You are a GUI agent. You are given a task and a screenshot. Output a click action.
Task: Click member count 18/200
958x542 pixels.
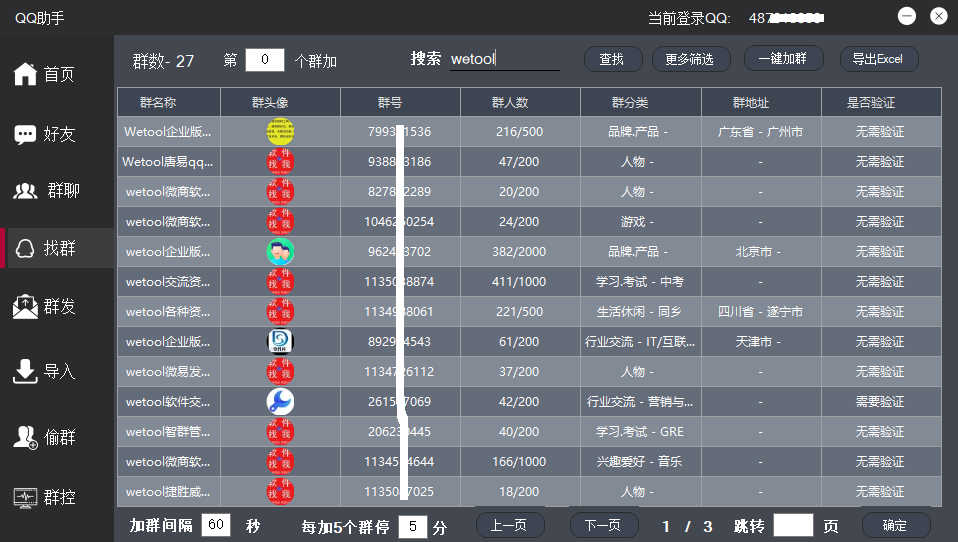(519, 491)
